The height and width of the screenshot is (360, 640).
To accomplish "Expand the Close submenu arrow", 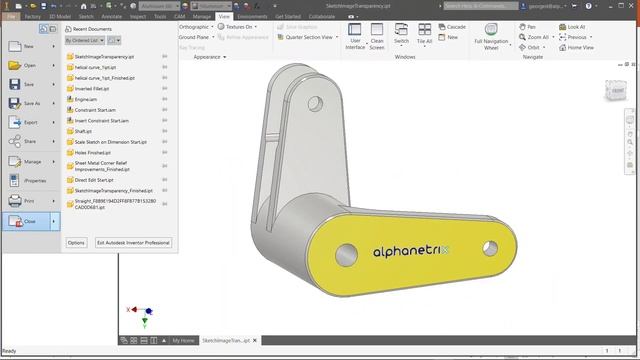I will 55,221.
